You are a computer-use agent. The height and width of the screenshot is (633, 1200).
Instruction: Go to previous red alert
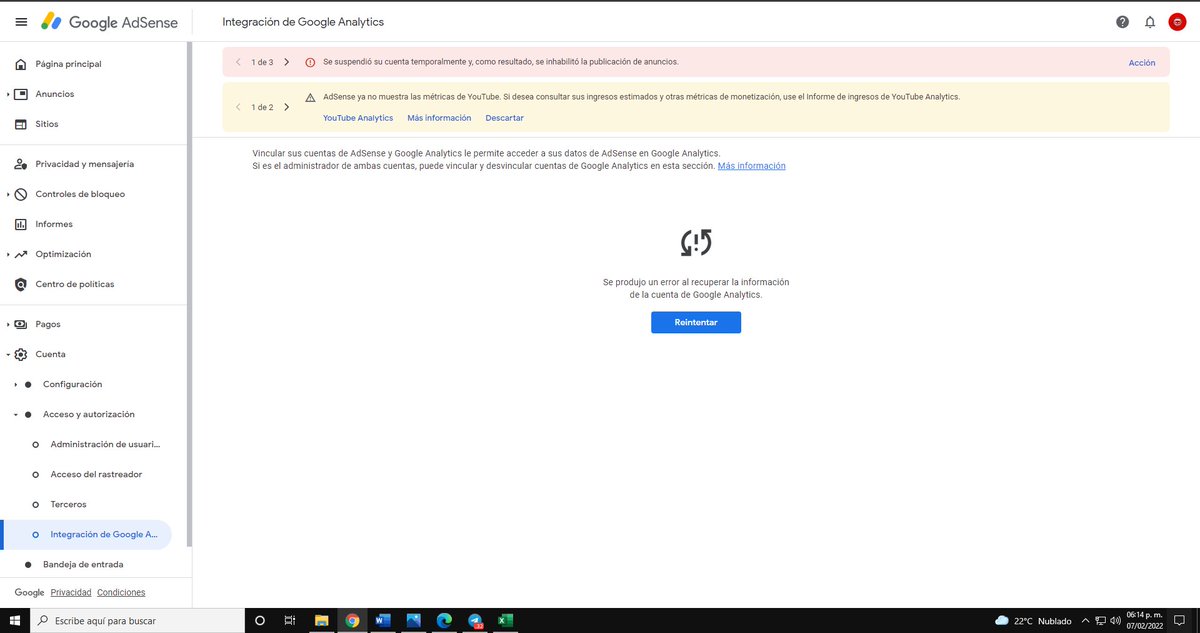point(238,62)
